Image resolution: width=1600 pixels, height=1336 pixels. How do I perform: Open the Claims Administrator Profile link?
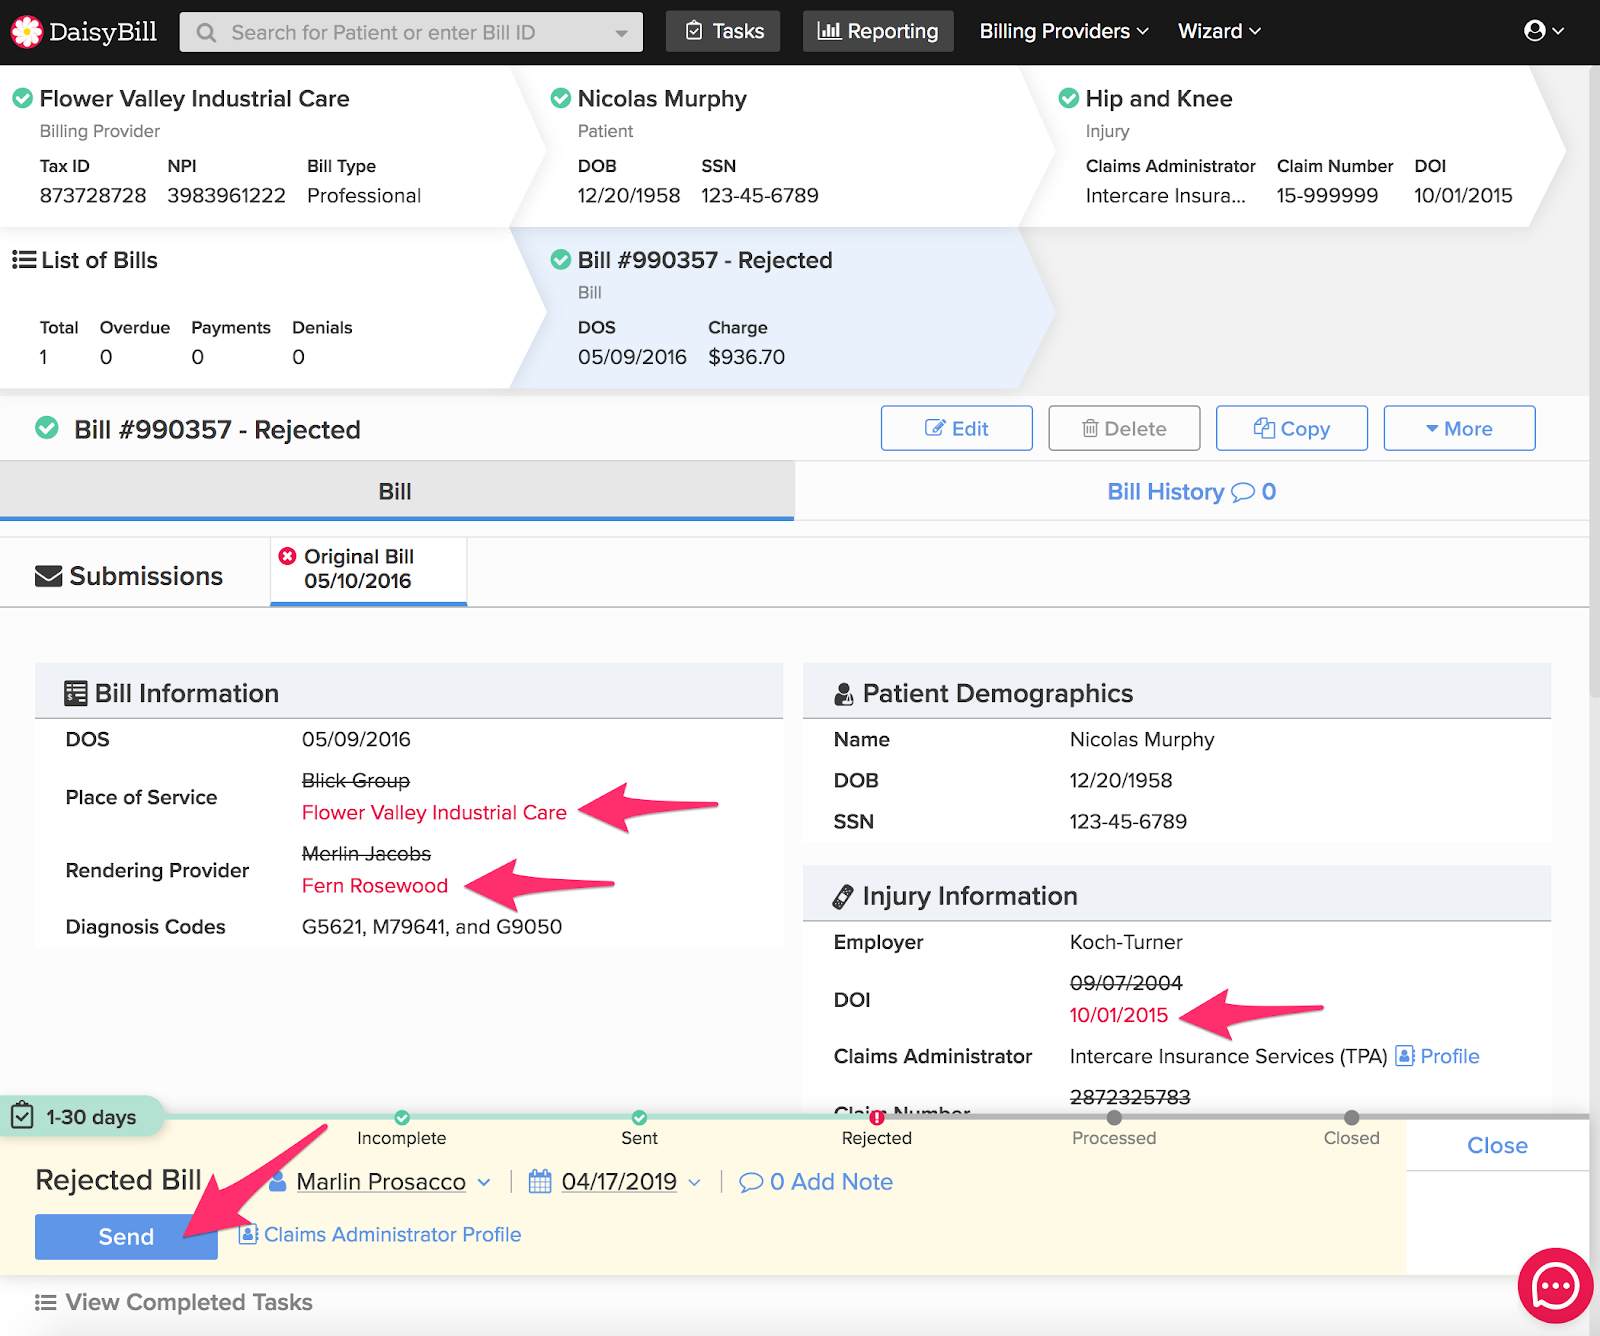click(x=380, y=1235)
